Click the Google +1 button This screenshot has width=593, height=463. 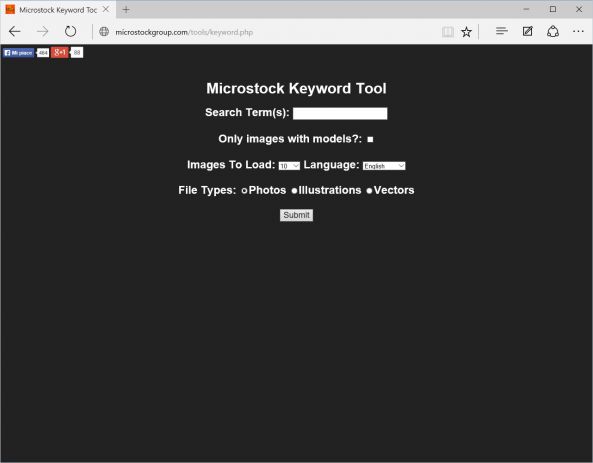(60, 52)
